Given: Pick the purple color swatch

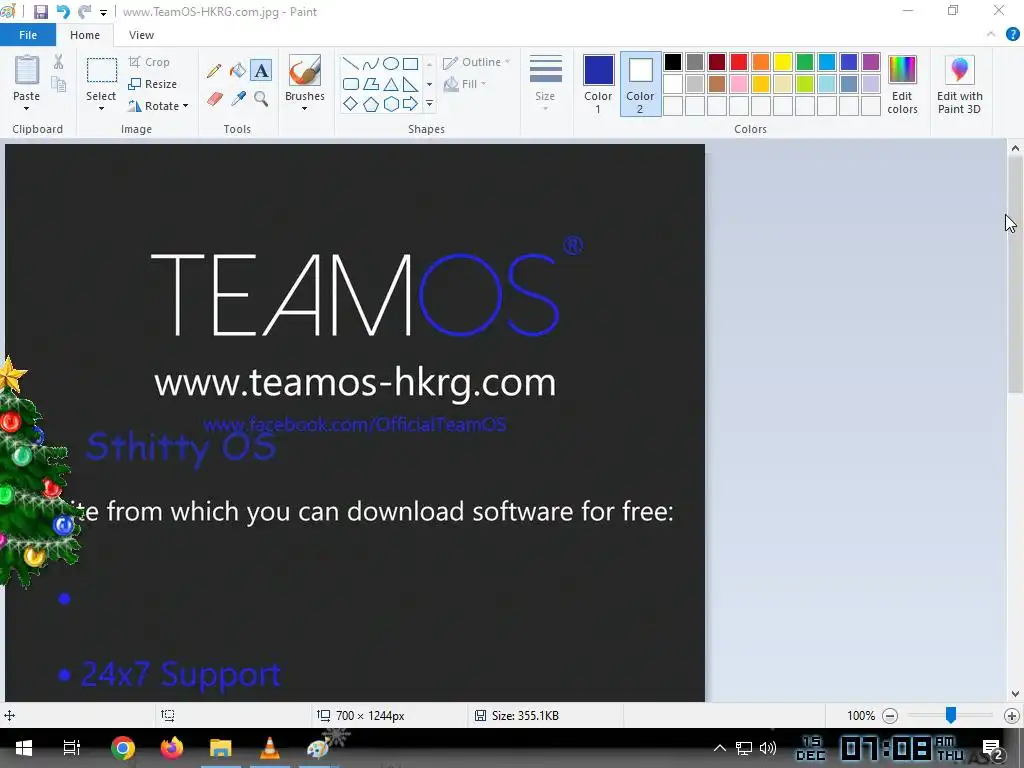Looking at the screenshot, I should 871,62.
